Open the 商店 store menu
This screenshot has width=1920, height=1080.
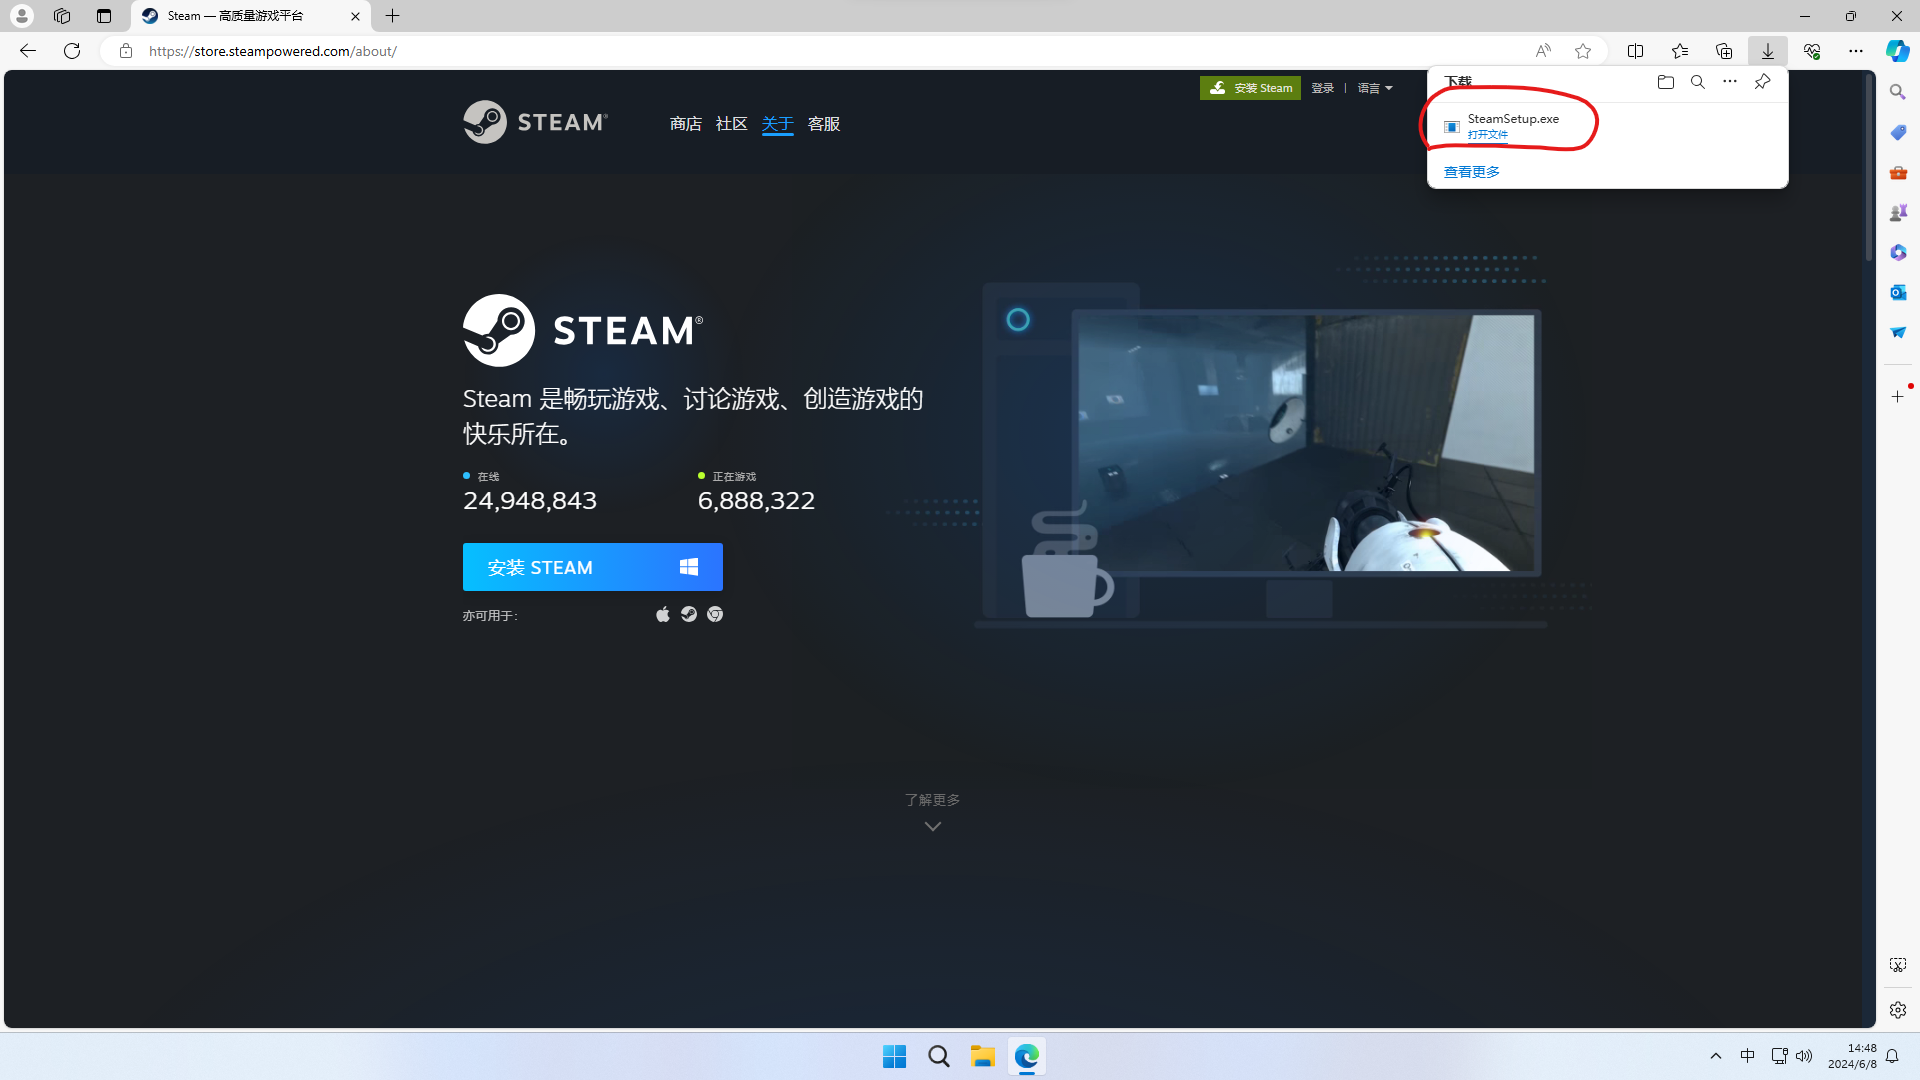pyautogui.click(x=686, y=124)
